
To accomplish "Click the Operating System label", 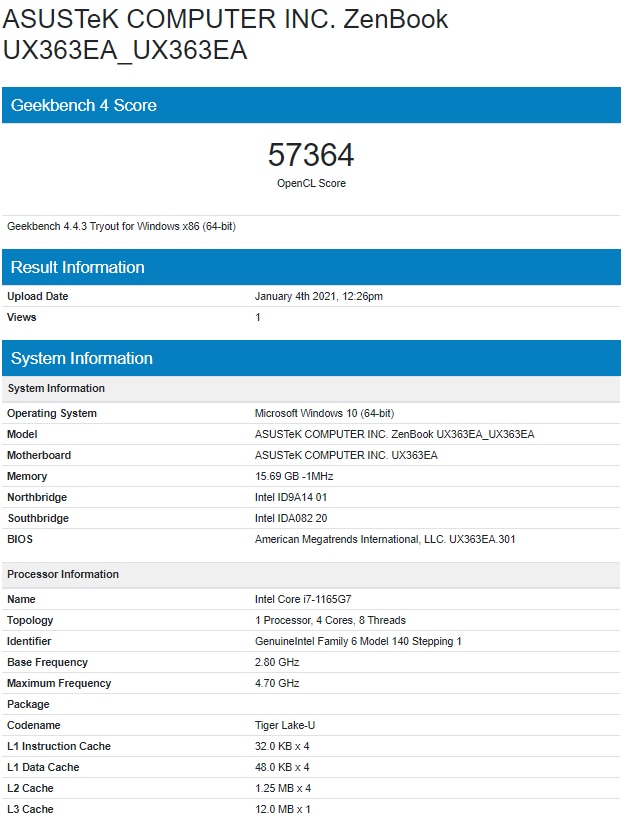I will [x=52, y=413].
